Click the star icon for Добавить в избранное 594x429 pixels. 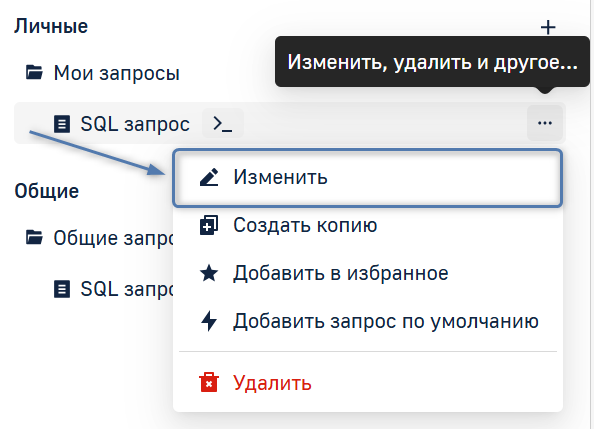tap(209, 273)
